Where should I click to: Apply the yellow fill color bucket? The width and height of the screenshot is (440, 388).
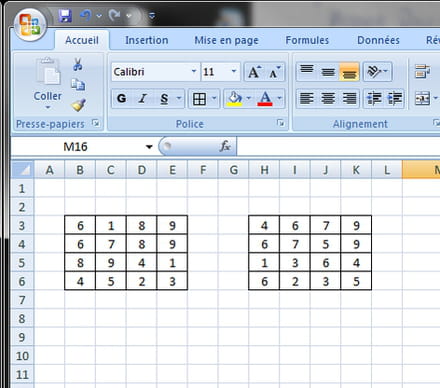coord(234,99)
